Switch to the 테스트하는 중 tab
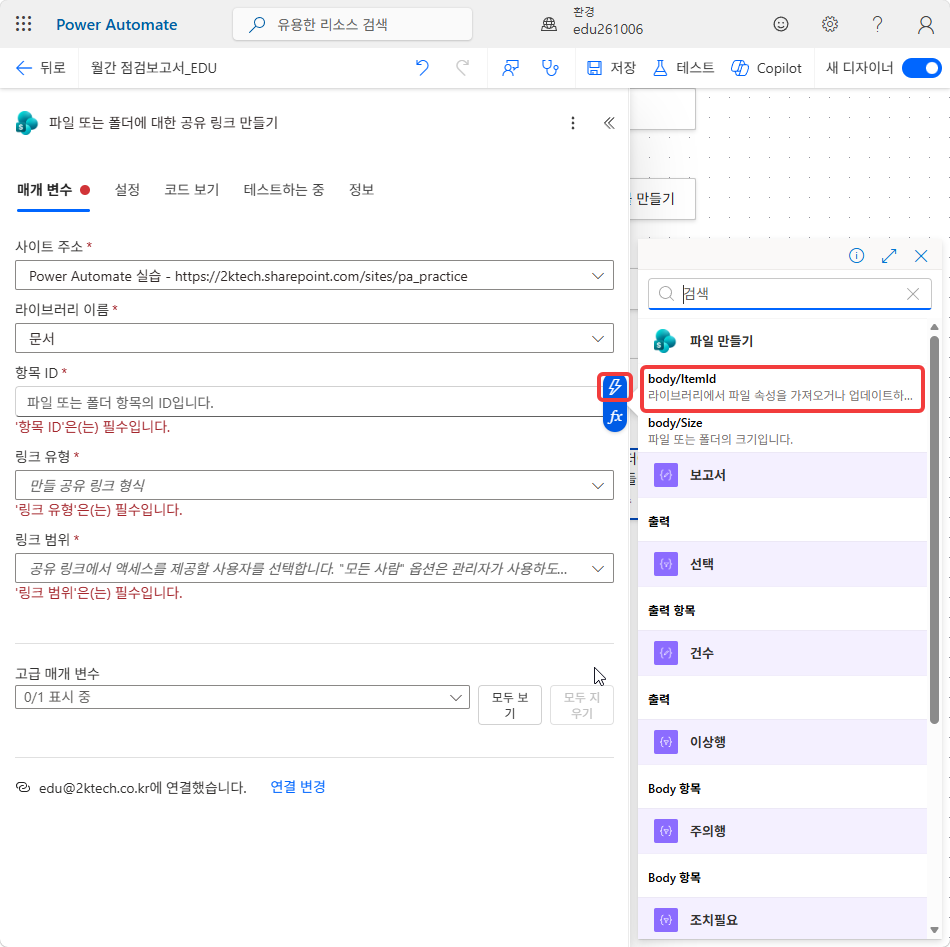The width and height of the screenshot is (950, 947). (x=284, y=190)
